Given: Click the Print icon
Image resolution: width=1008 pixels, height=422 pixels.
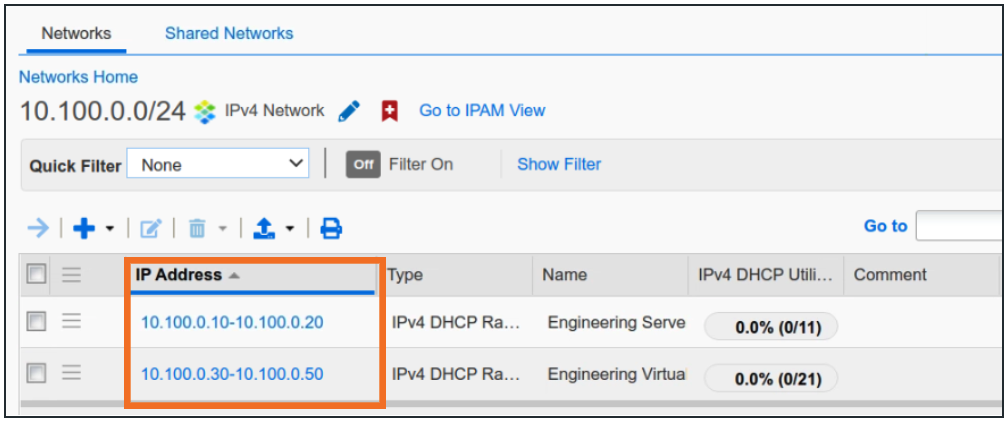Looking at the screenshot, I should click(x=331, y=229).
